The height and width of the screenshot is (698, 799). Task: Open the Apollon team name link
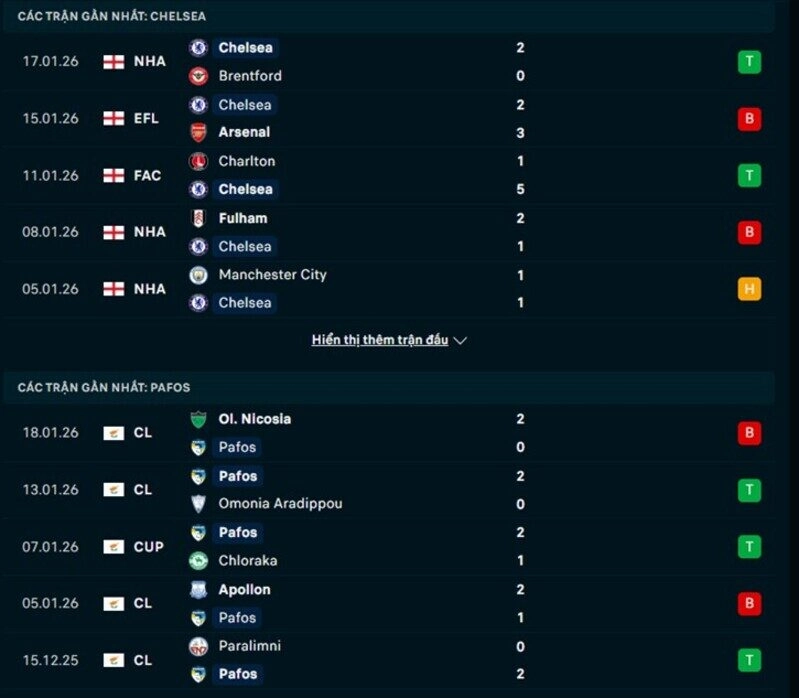tap(244, 590)
